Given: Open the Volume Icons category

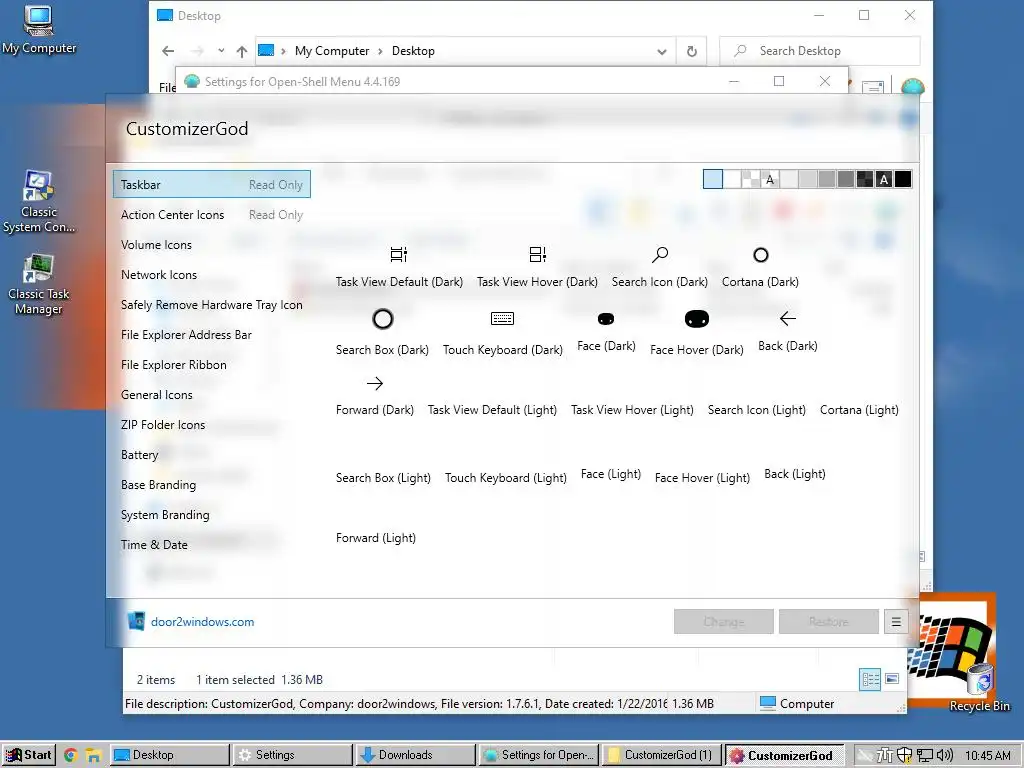Looking at the screenshot, I should (212, 245).
